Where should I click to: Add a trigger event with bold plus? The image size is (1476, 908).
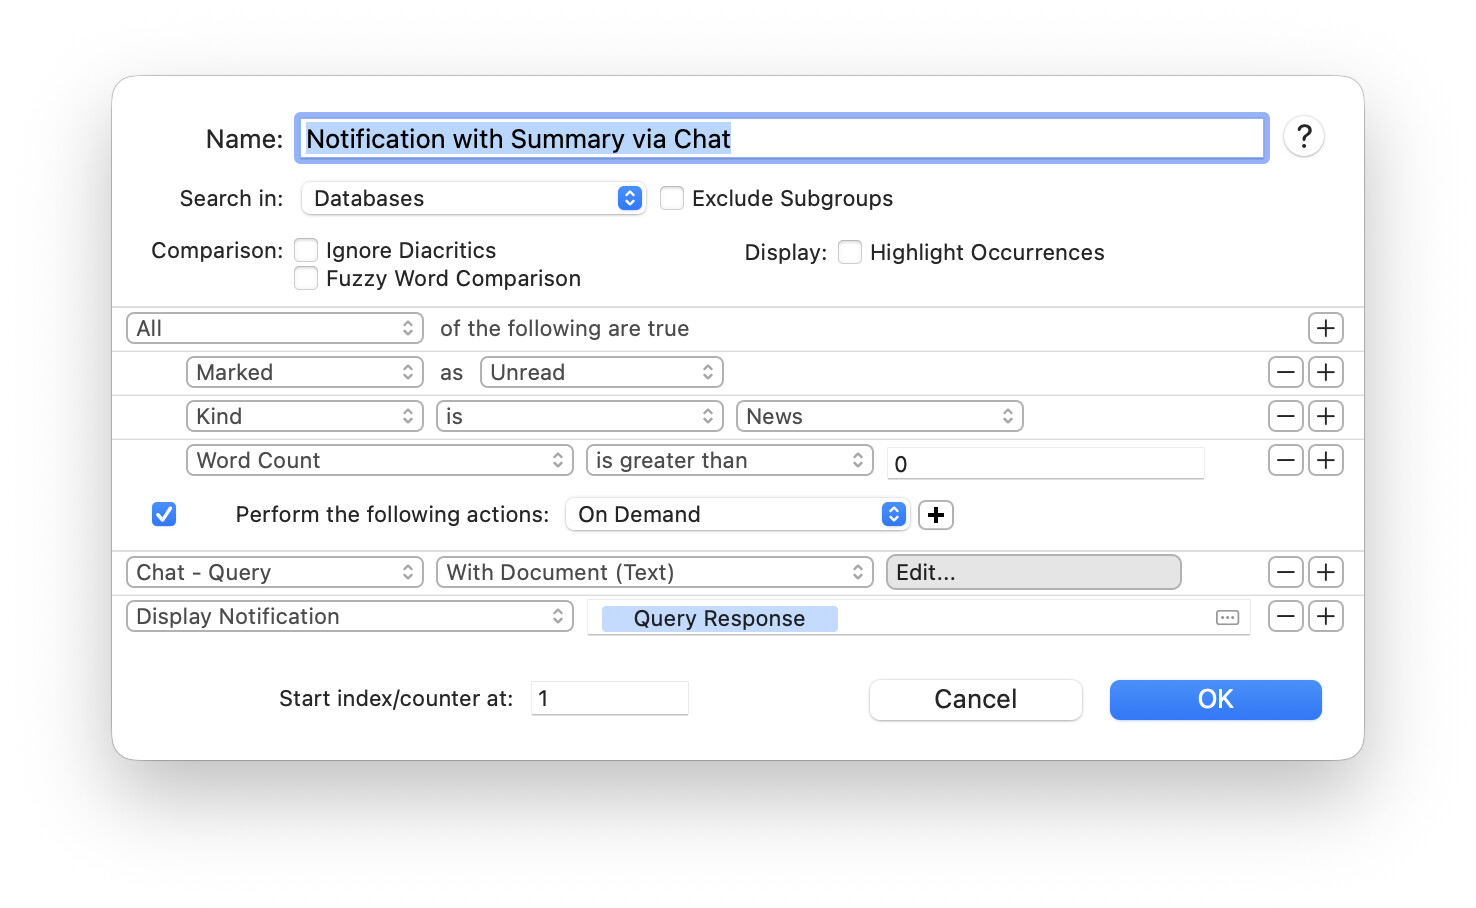pyautogui.click(x=935, y=515)
